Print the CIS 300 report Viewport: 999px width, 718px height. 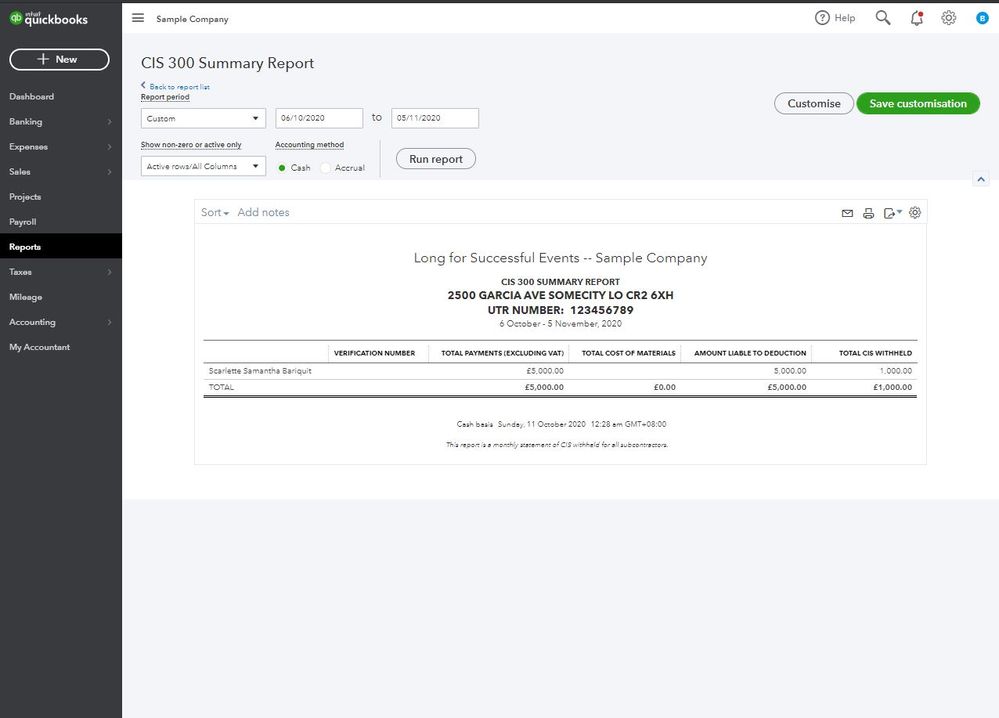click(x=868, y=213)
